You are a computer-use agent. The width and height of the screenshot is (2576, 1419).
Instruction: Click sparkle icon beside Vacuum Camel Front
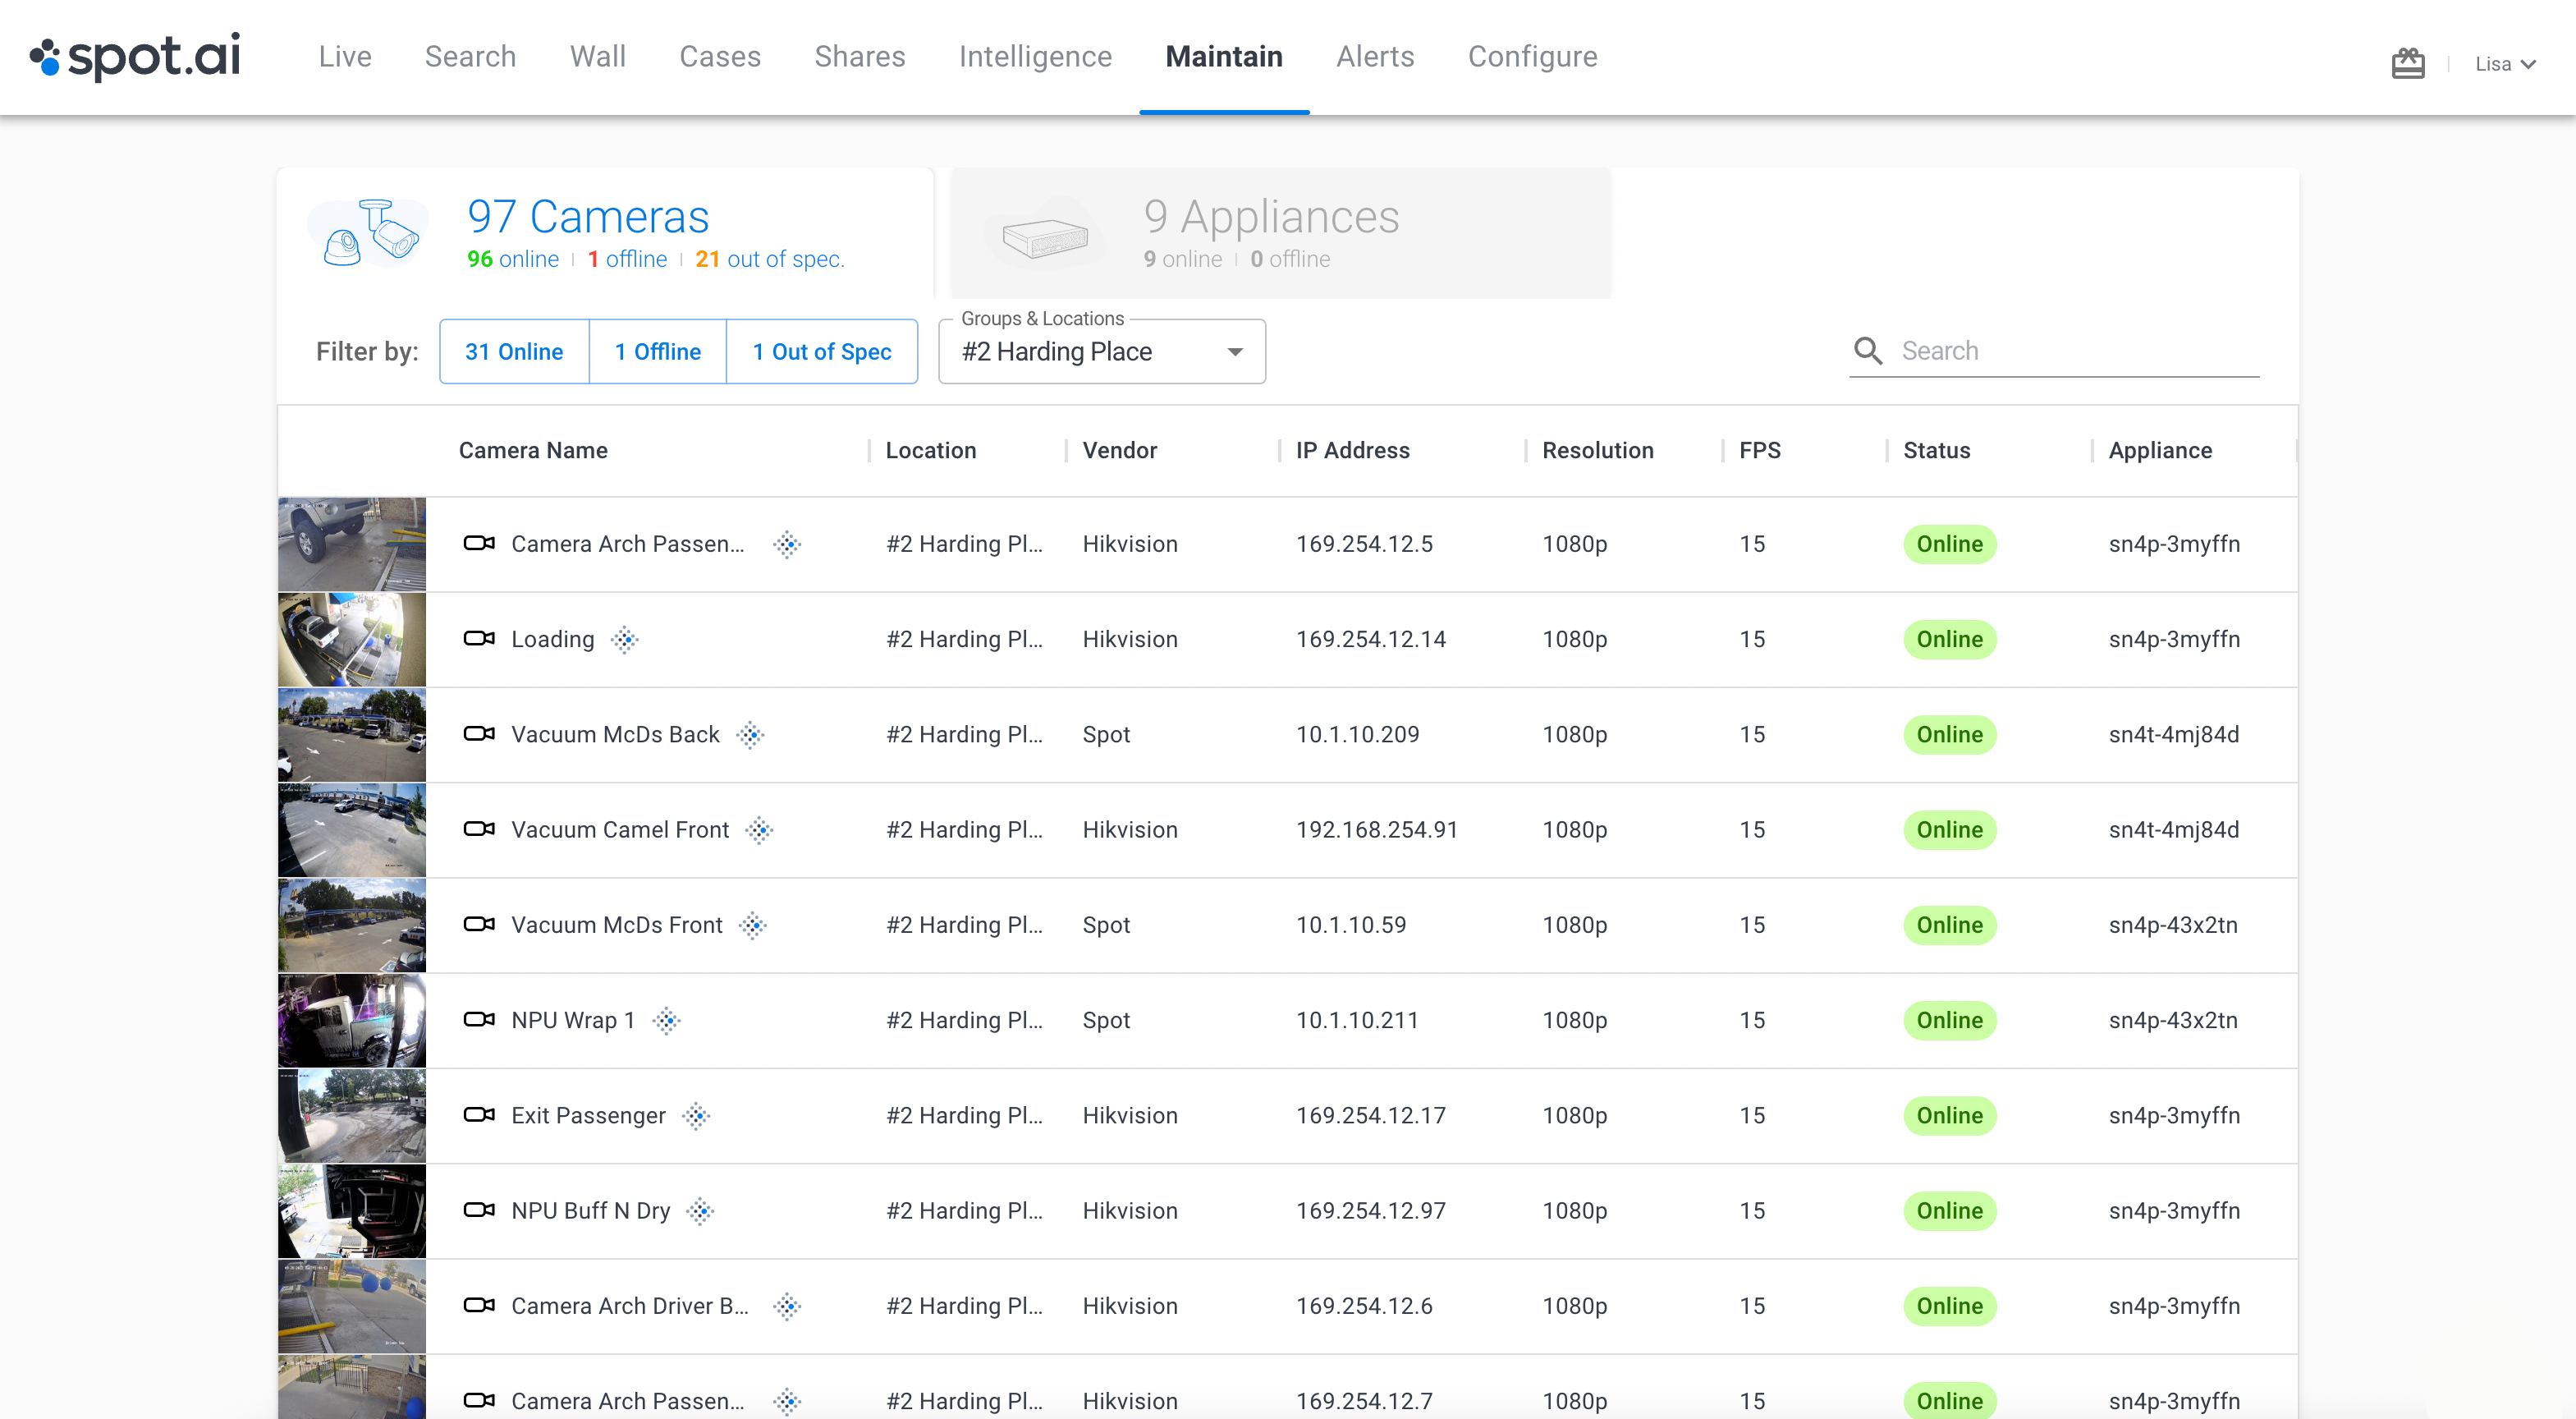759,830
